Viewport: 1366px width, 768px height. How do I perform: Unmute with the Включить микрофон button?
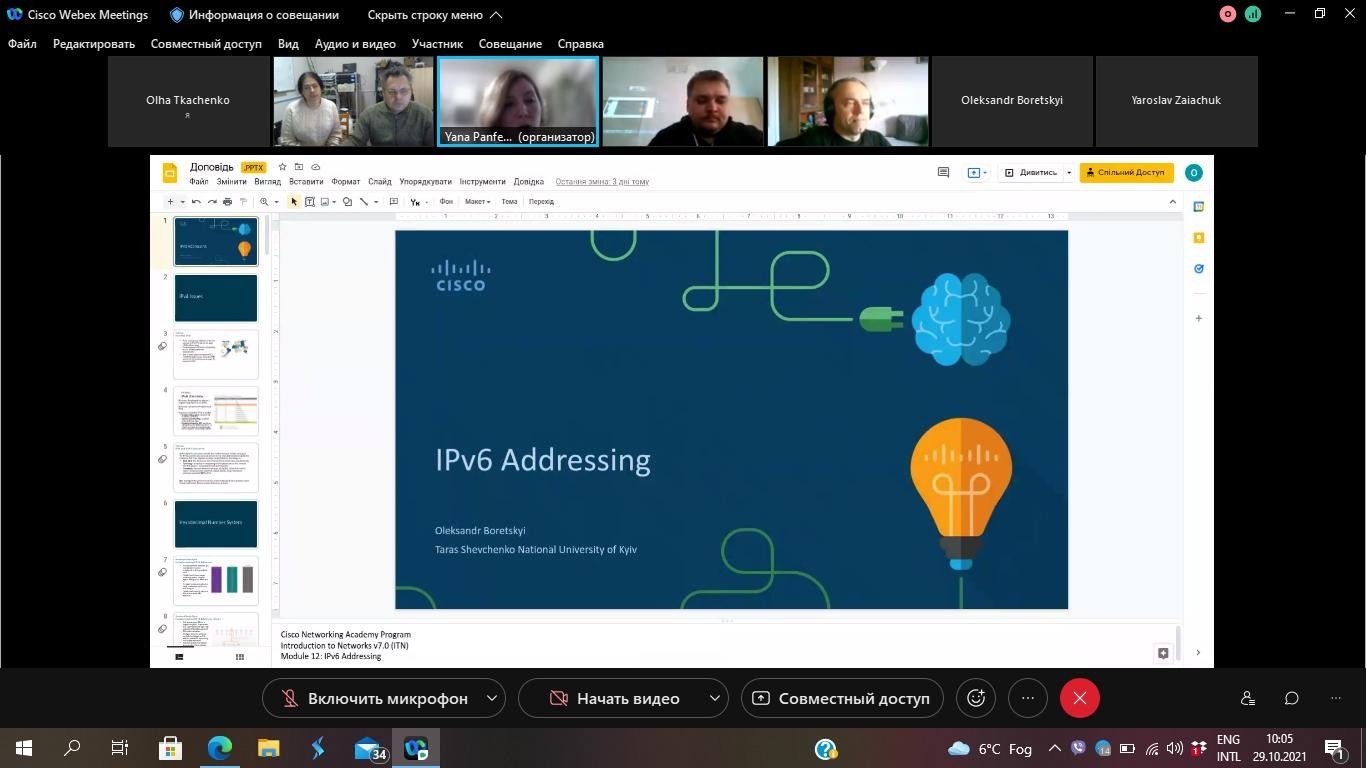pyautogui.click(x=374, y=698)
